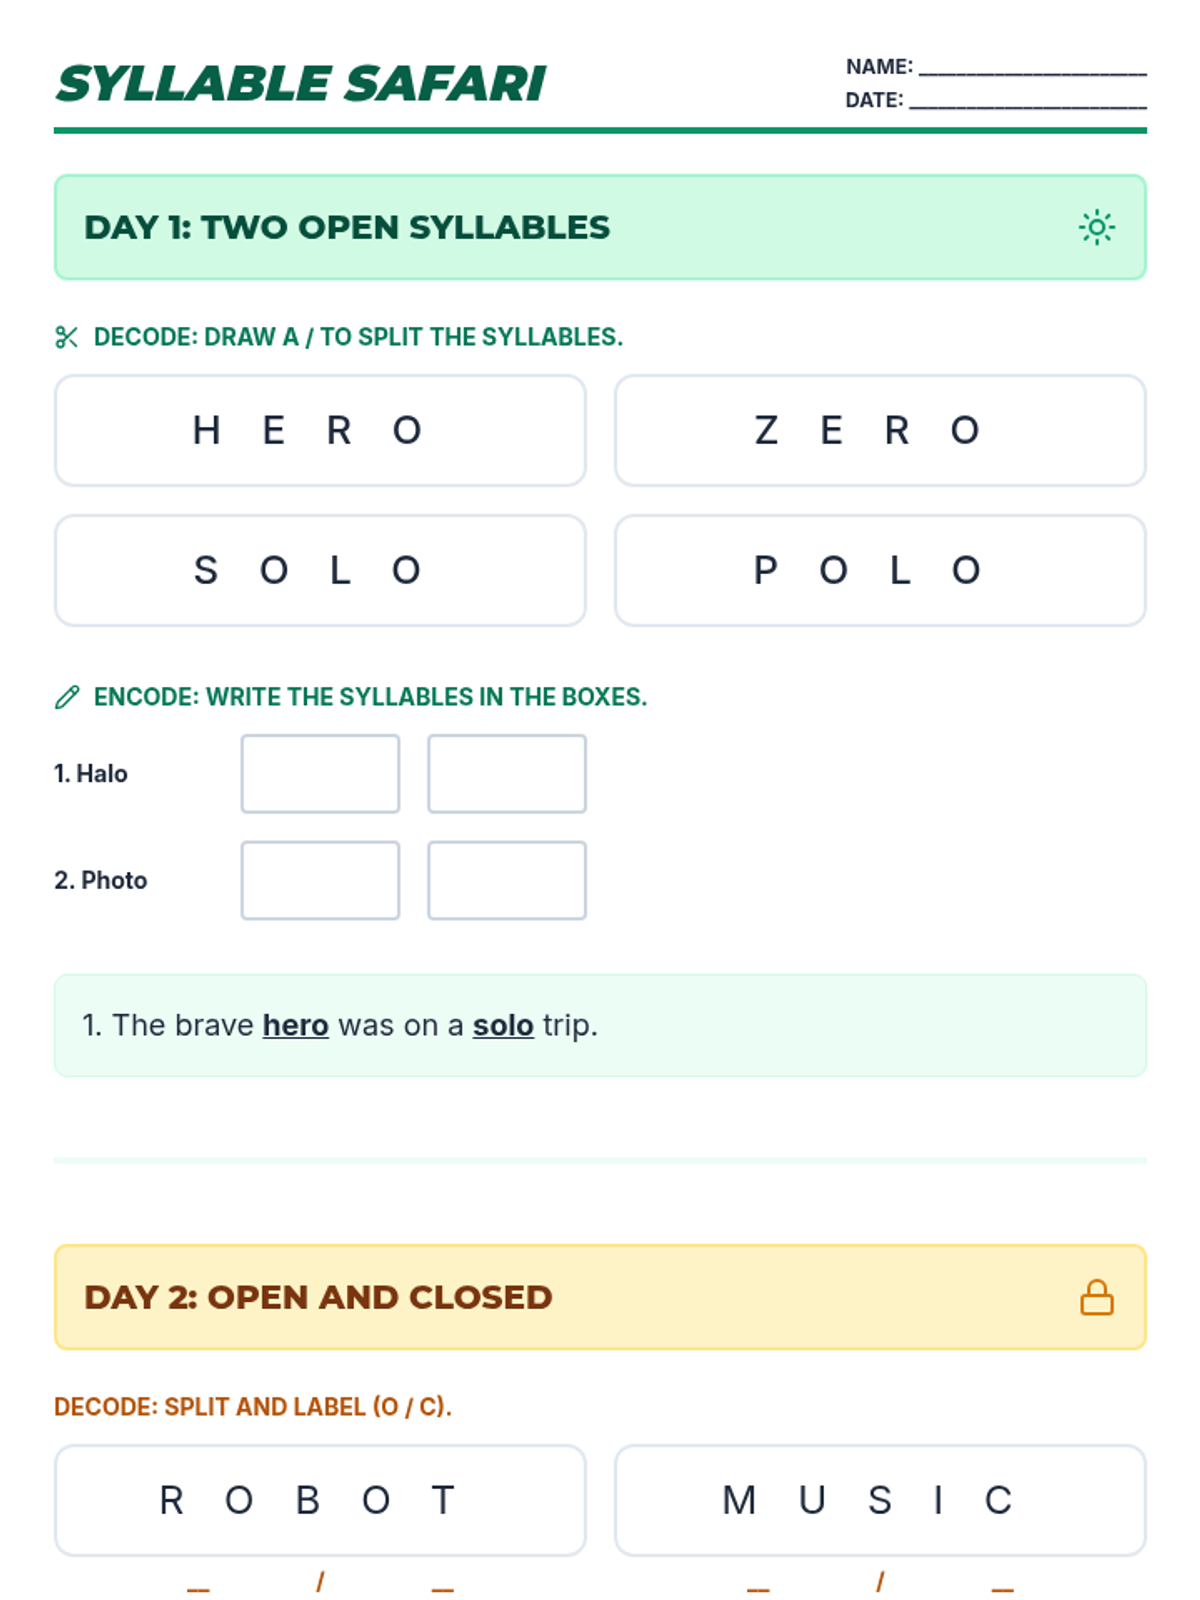
Task: Click the scissors icon beside Decode
Action: [x=67, y=338]
